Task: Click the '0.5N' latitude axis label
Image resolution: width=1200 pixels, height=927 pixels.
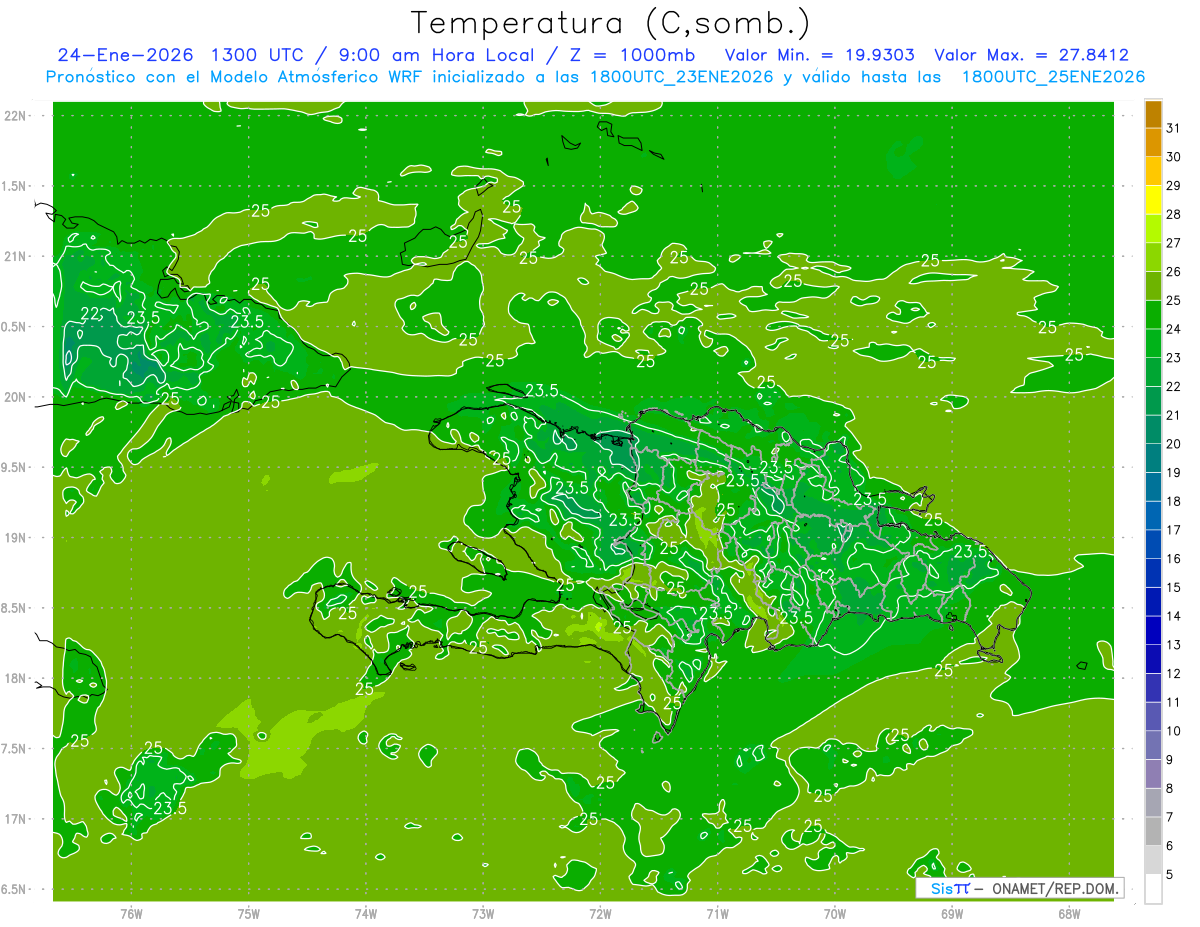Action: pyautogui.click(x=16, y=327)
